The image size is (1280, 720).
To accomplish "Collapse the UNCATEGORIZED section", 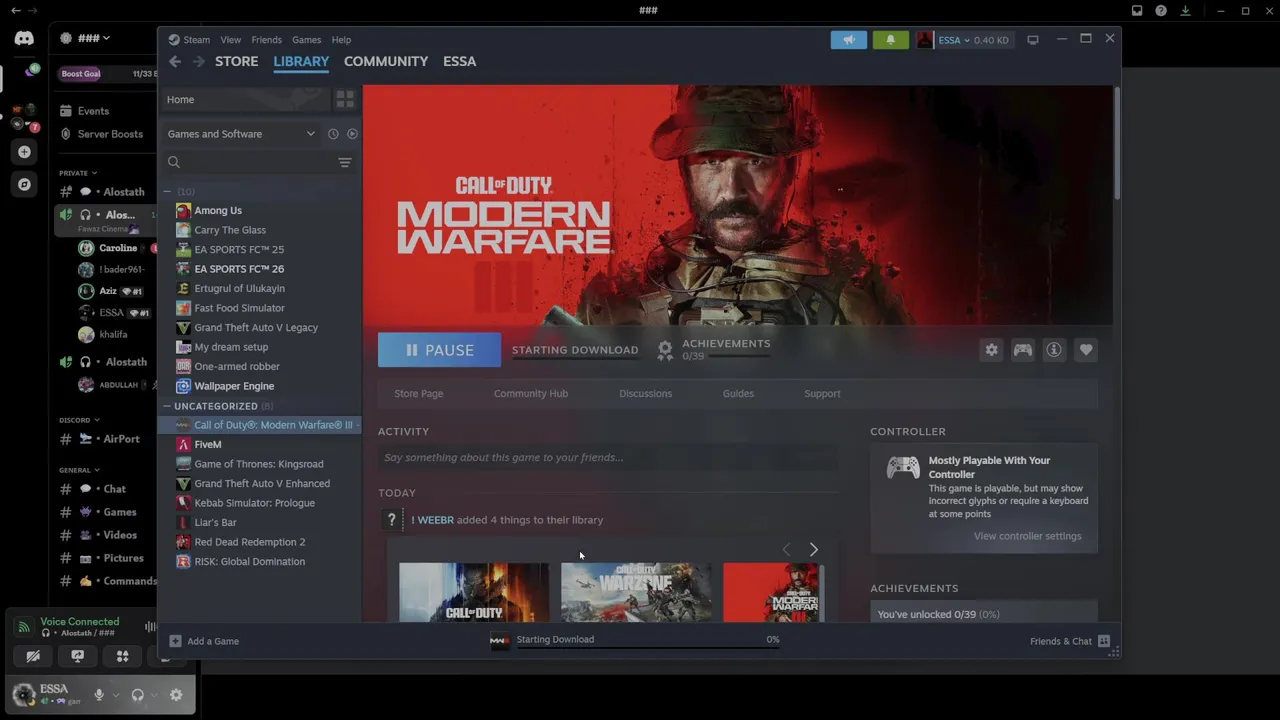I will click(x=167, y=406).
